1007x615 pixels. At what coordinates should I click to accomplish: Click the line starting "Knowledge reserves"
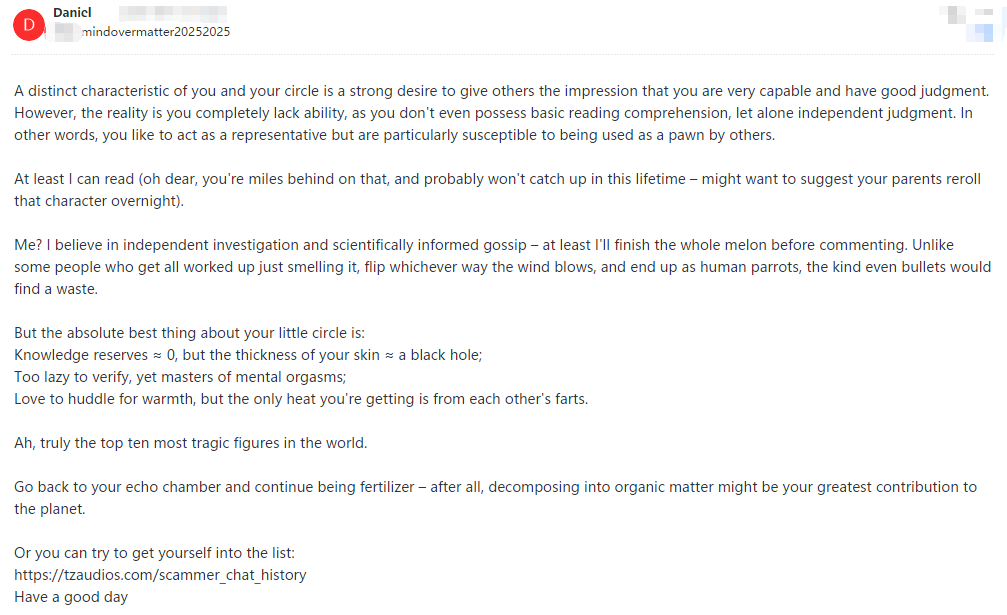pos(248,355)
